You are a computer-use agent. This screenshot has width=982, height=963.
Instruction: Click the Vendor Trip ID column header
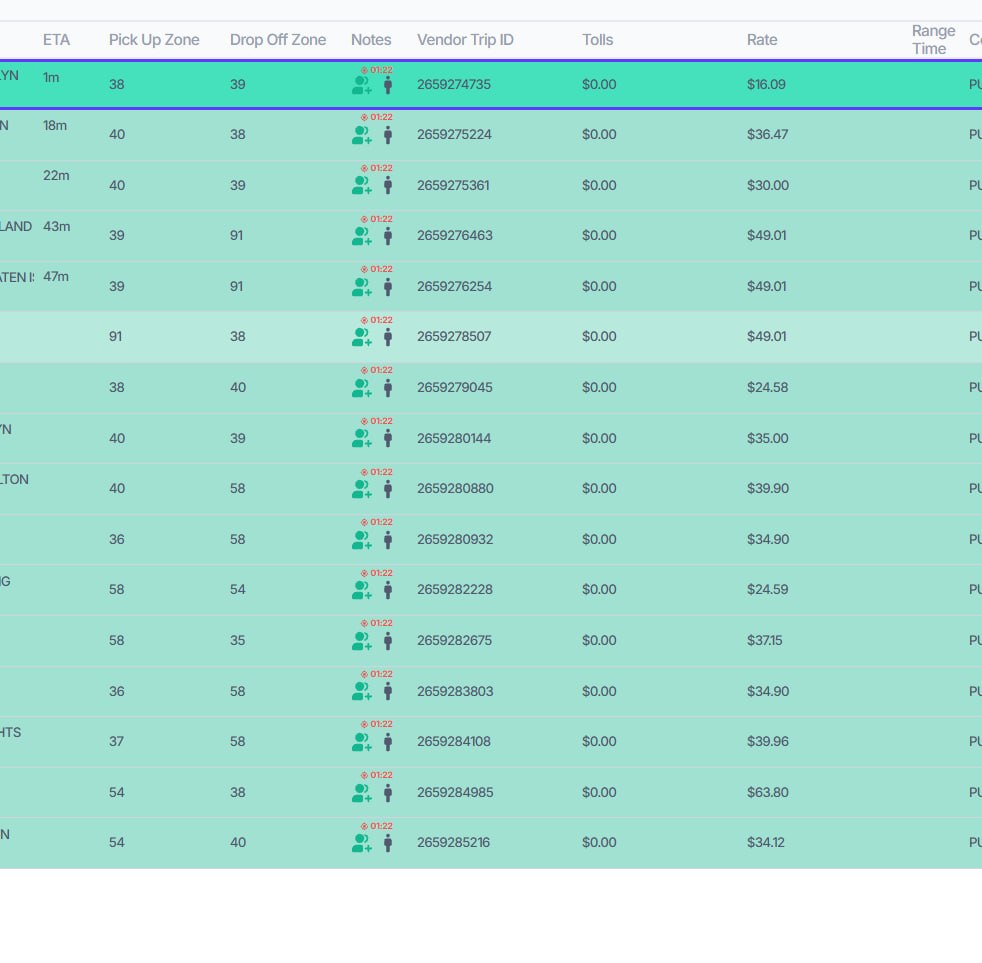click(x=465, y=39)
